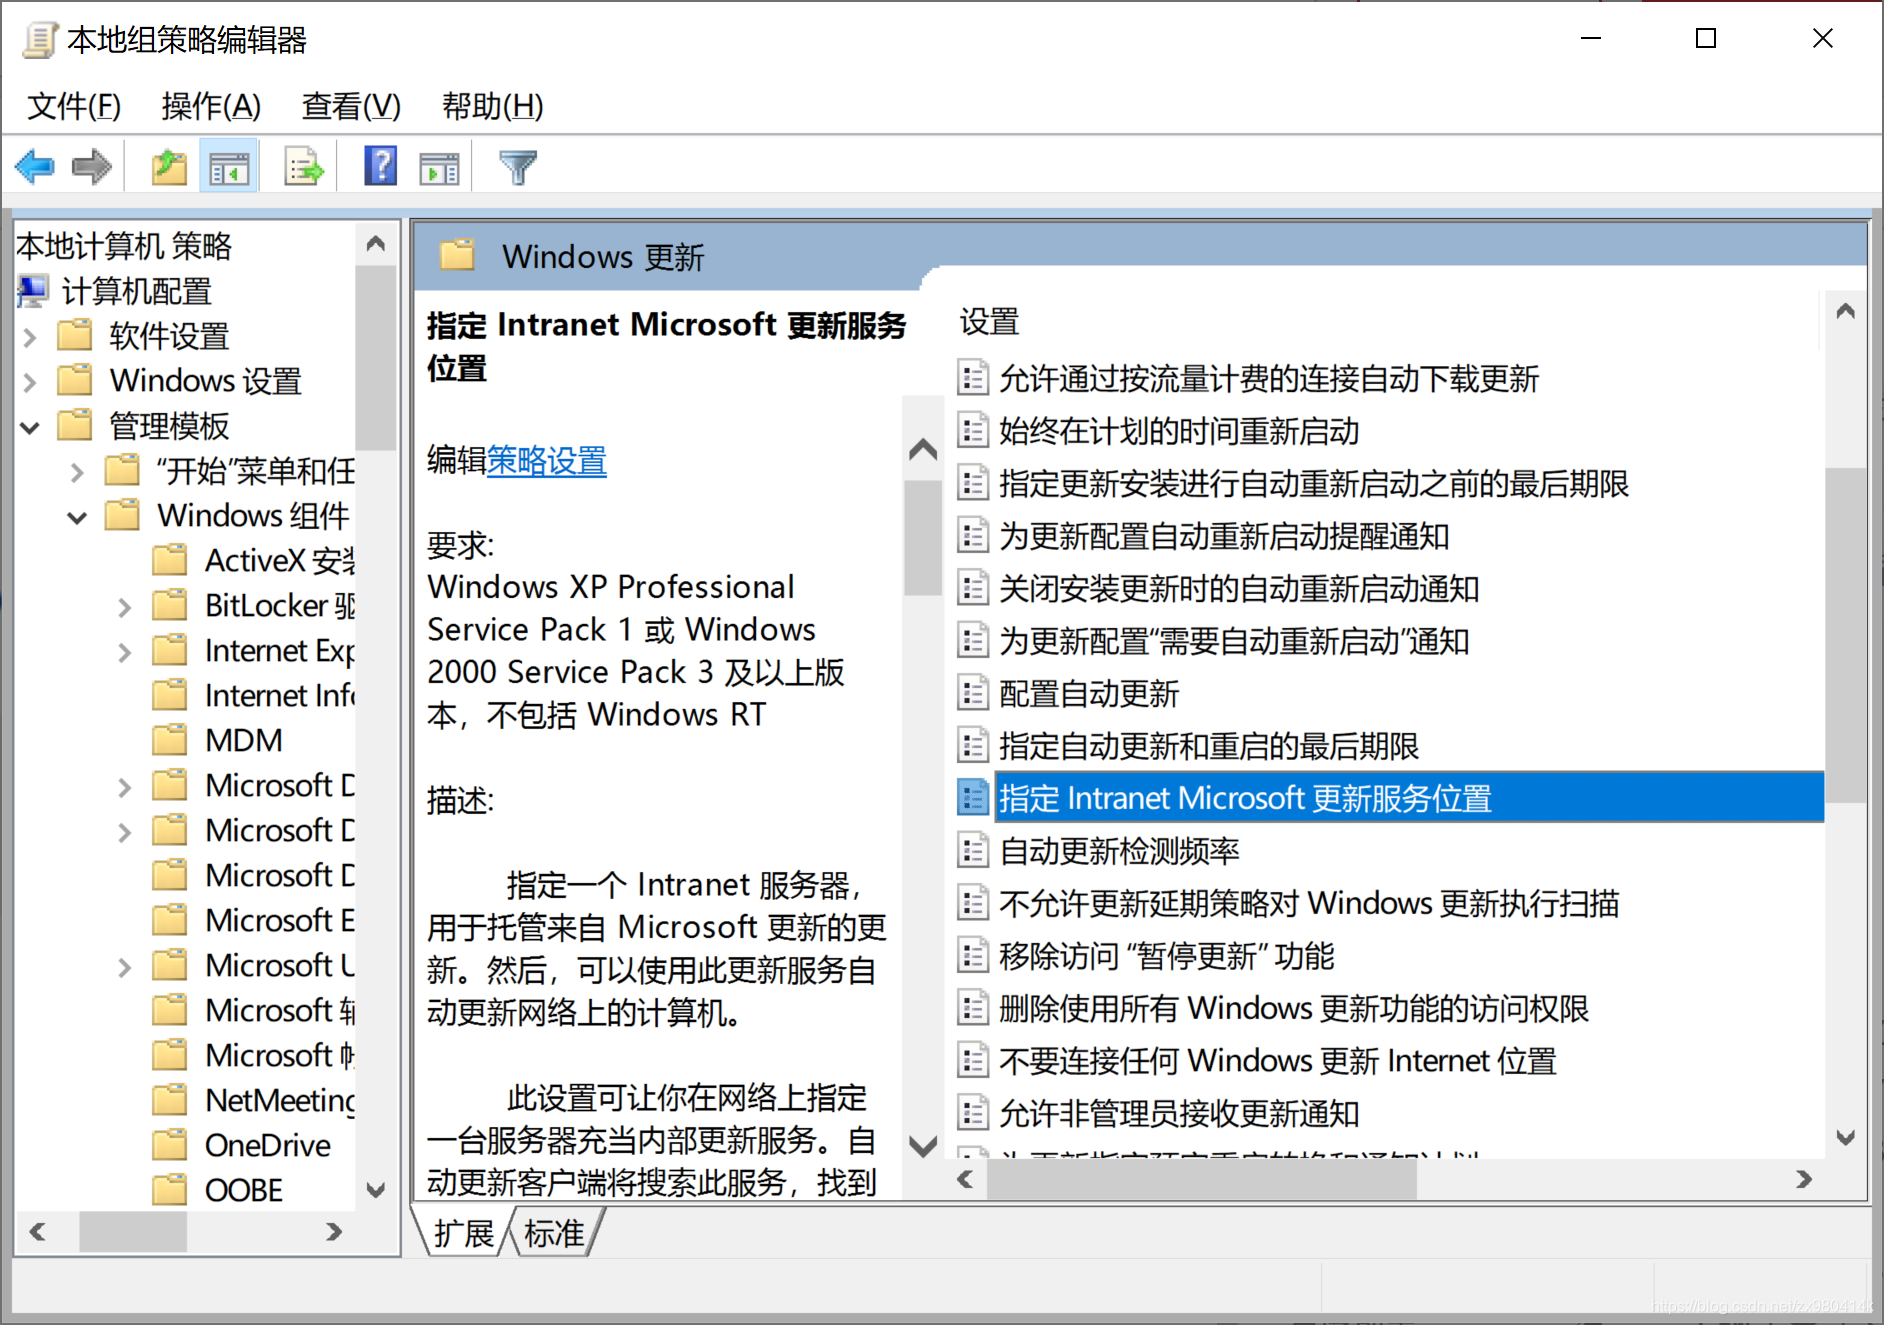The image size is (1884, 1325).
Task: Click the policy icon beside 配置自动更新
Action: pos(972,693)
